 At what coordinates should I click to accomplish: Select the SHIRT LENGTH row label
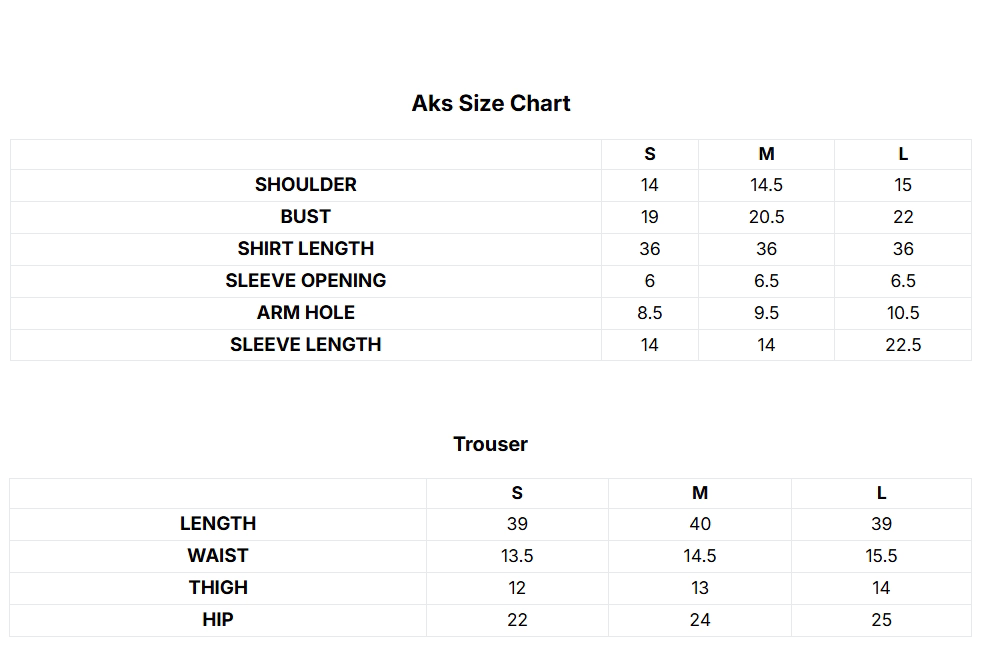306,249
